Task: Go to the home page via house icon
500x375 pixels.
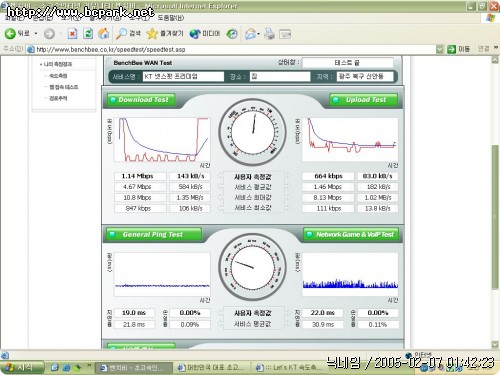Action: 104,33
